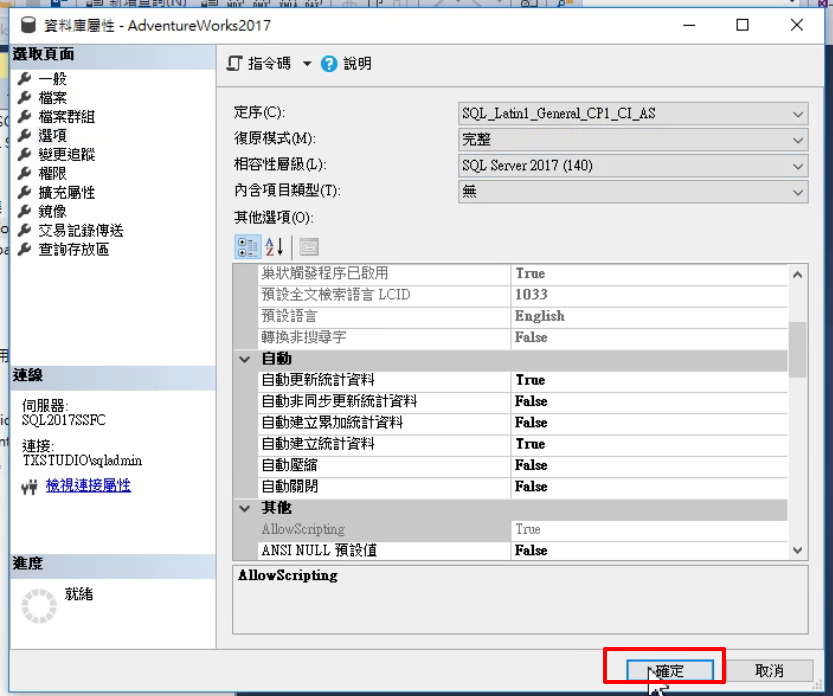
Task: Click the wrench icon beside 變更追蹤
Action: coord(24,154)
